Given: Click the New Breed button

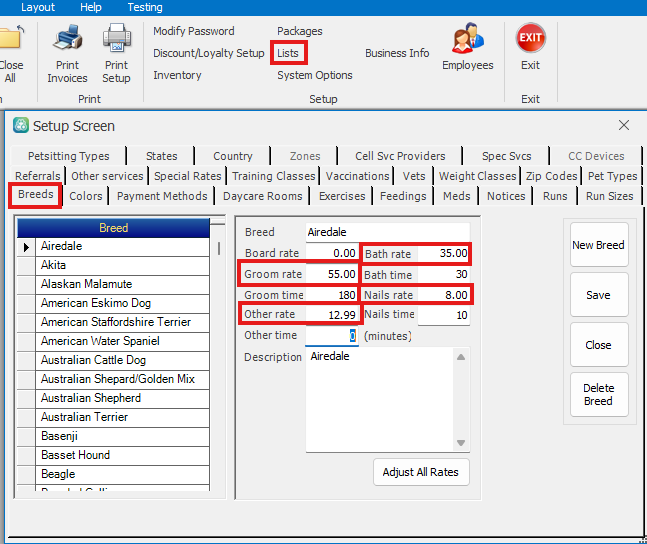Looking at the screenshot, I should point(599,245).
